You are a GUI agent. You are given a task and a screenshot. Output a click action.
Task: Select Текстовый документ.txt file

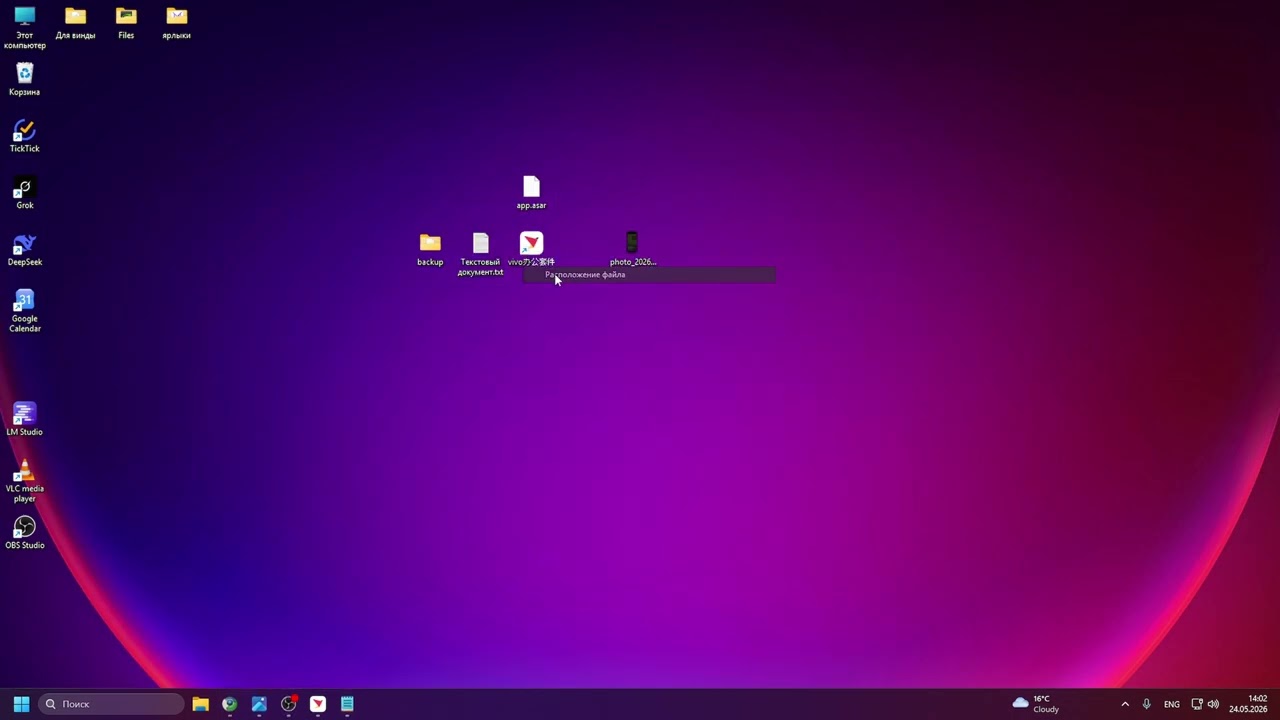481,255
